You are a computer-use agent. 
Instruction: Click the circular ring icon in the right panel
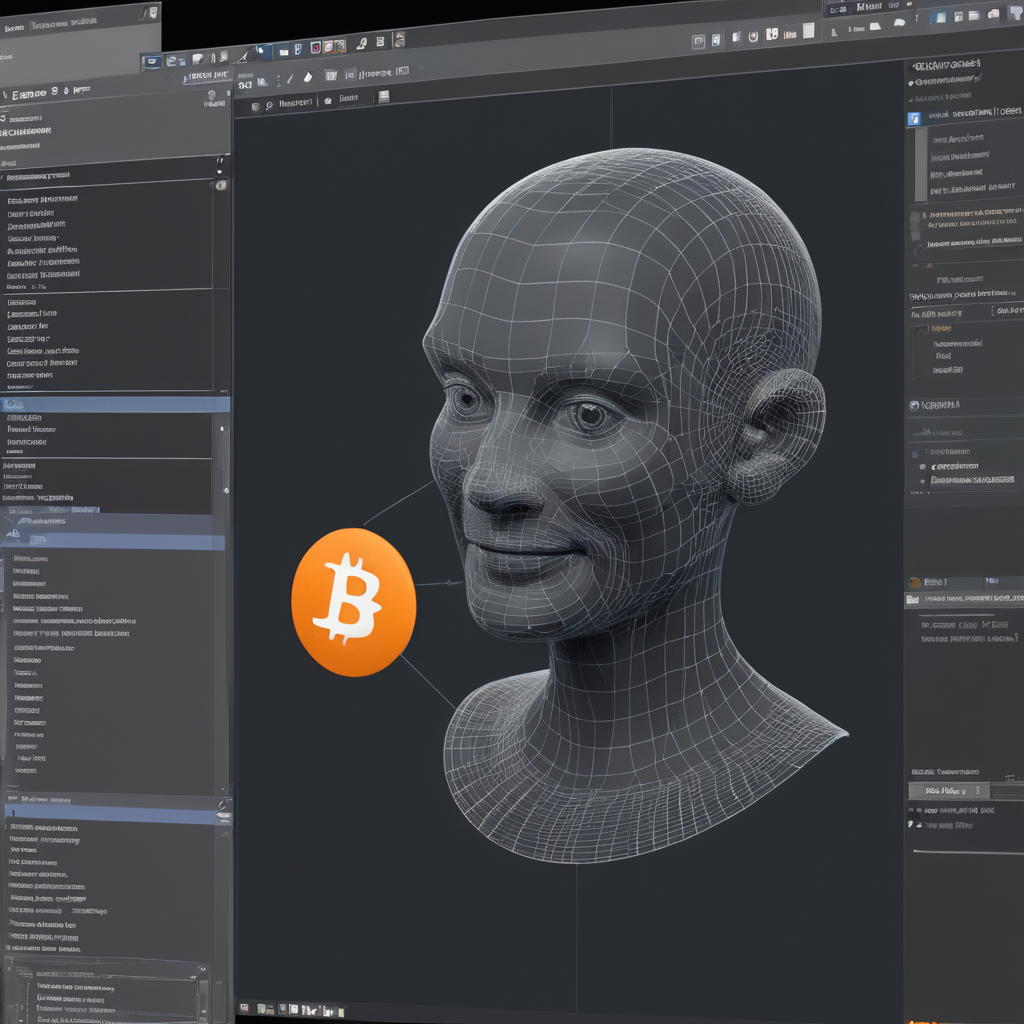914,406
